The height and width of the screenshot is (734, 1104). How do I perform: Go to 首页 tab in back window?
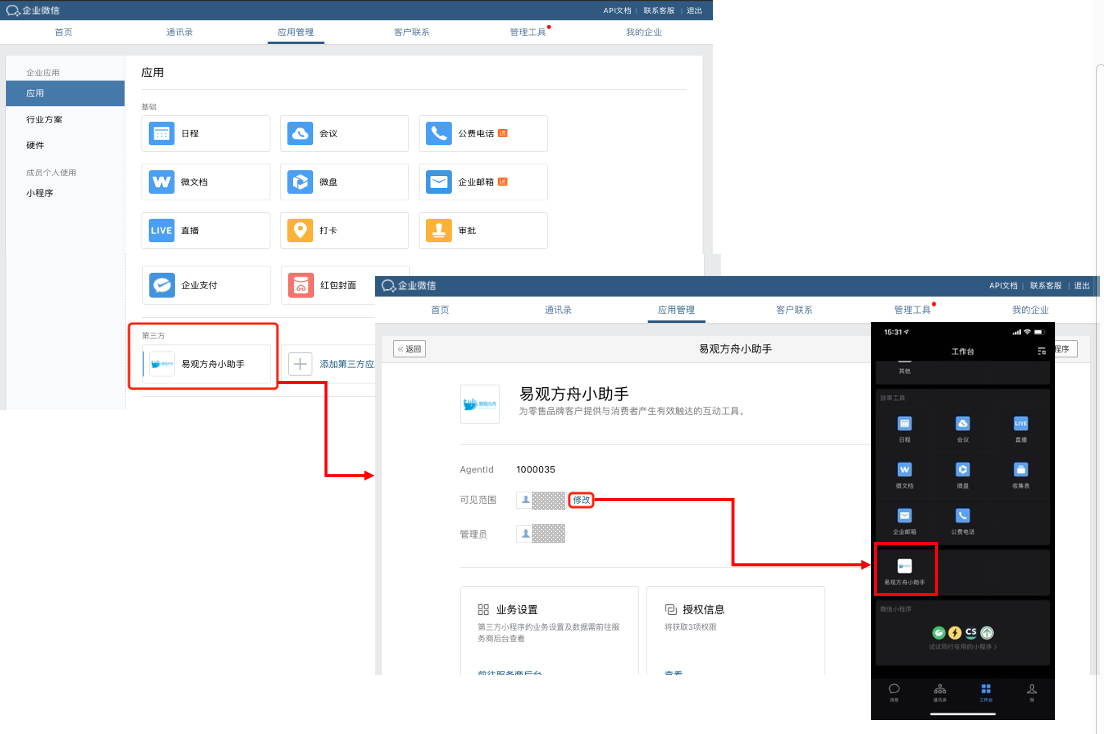[63, 32]
